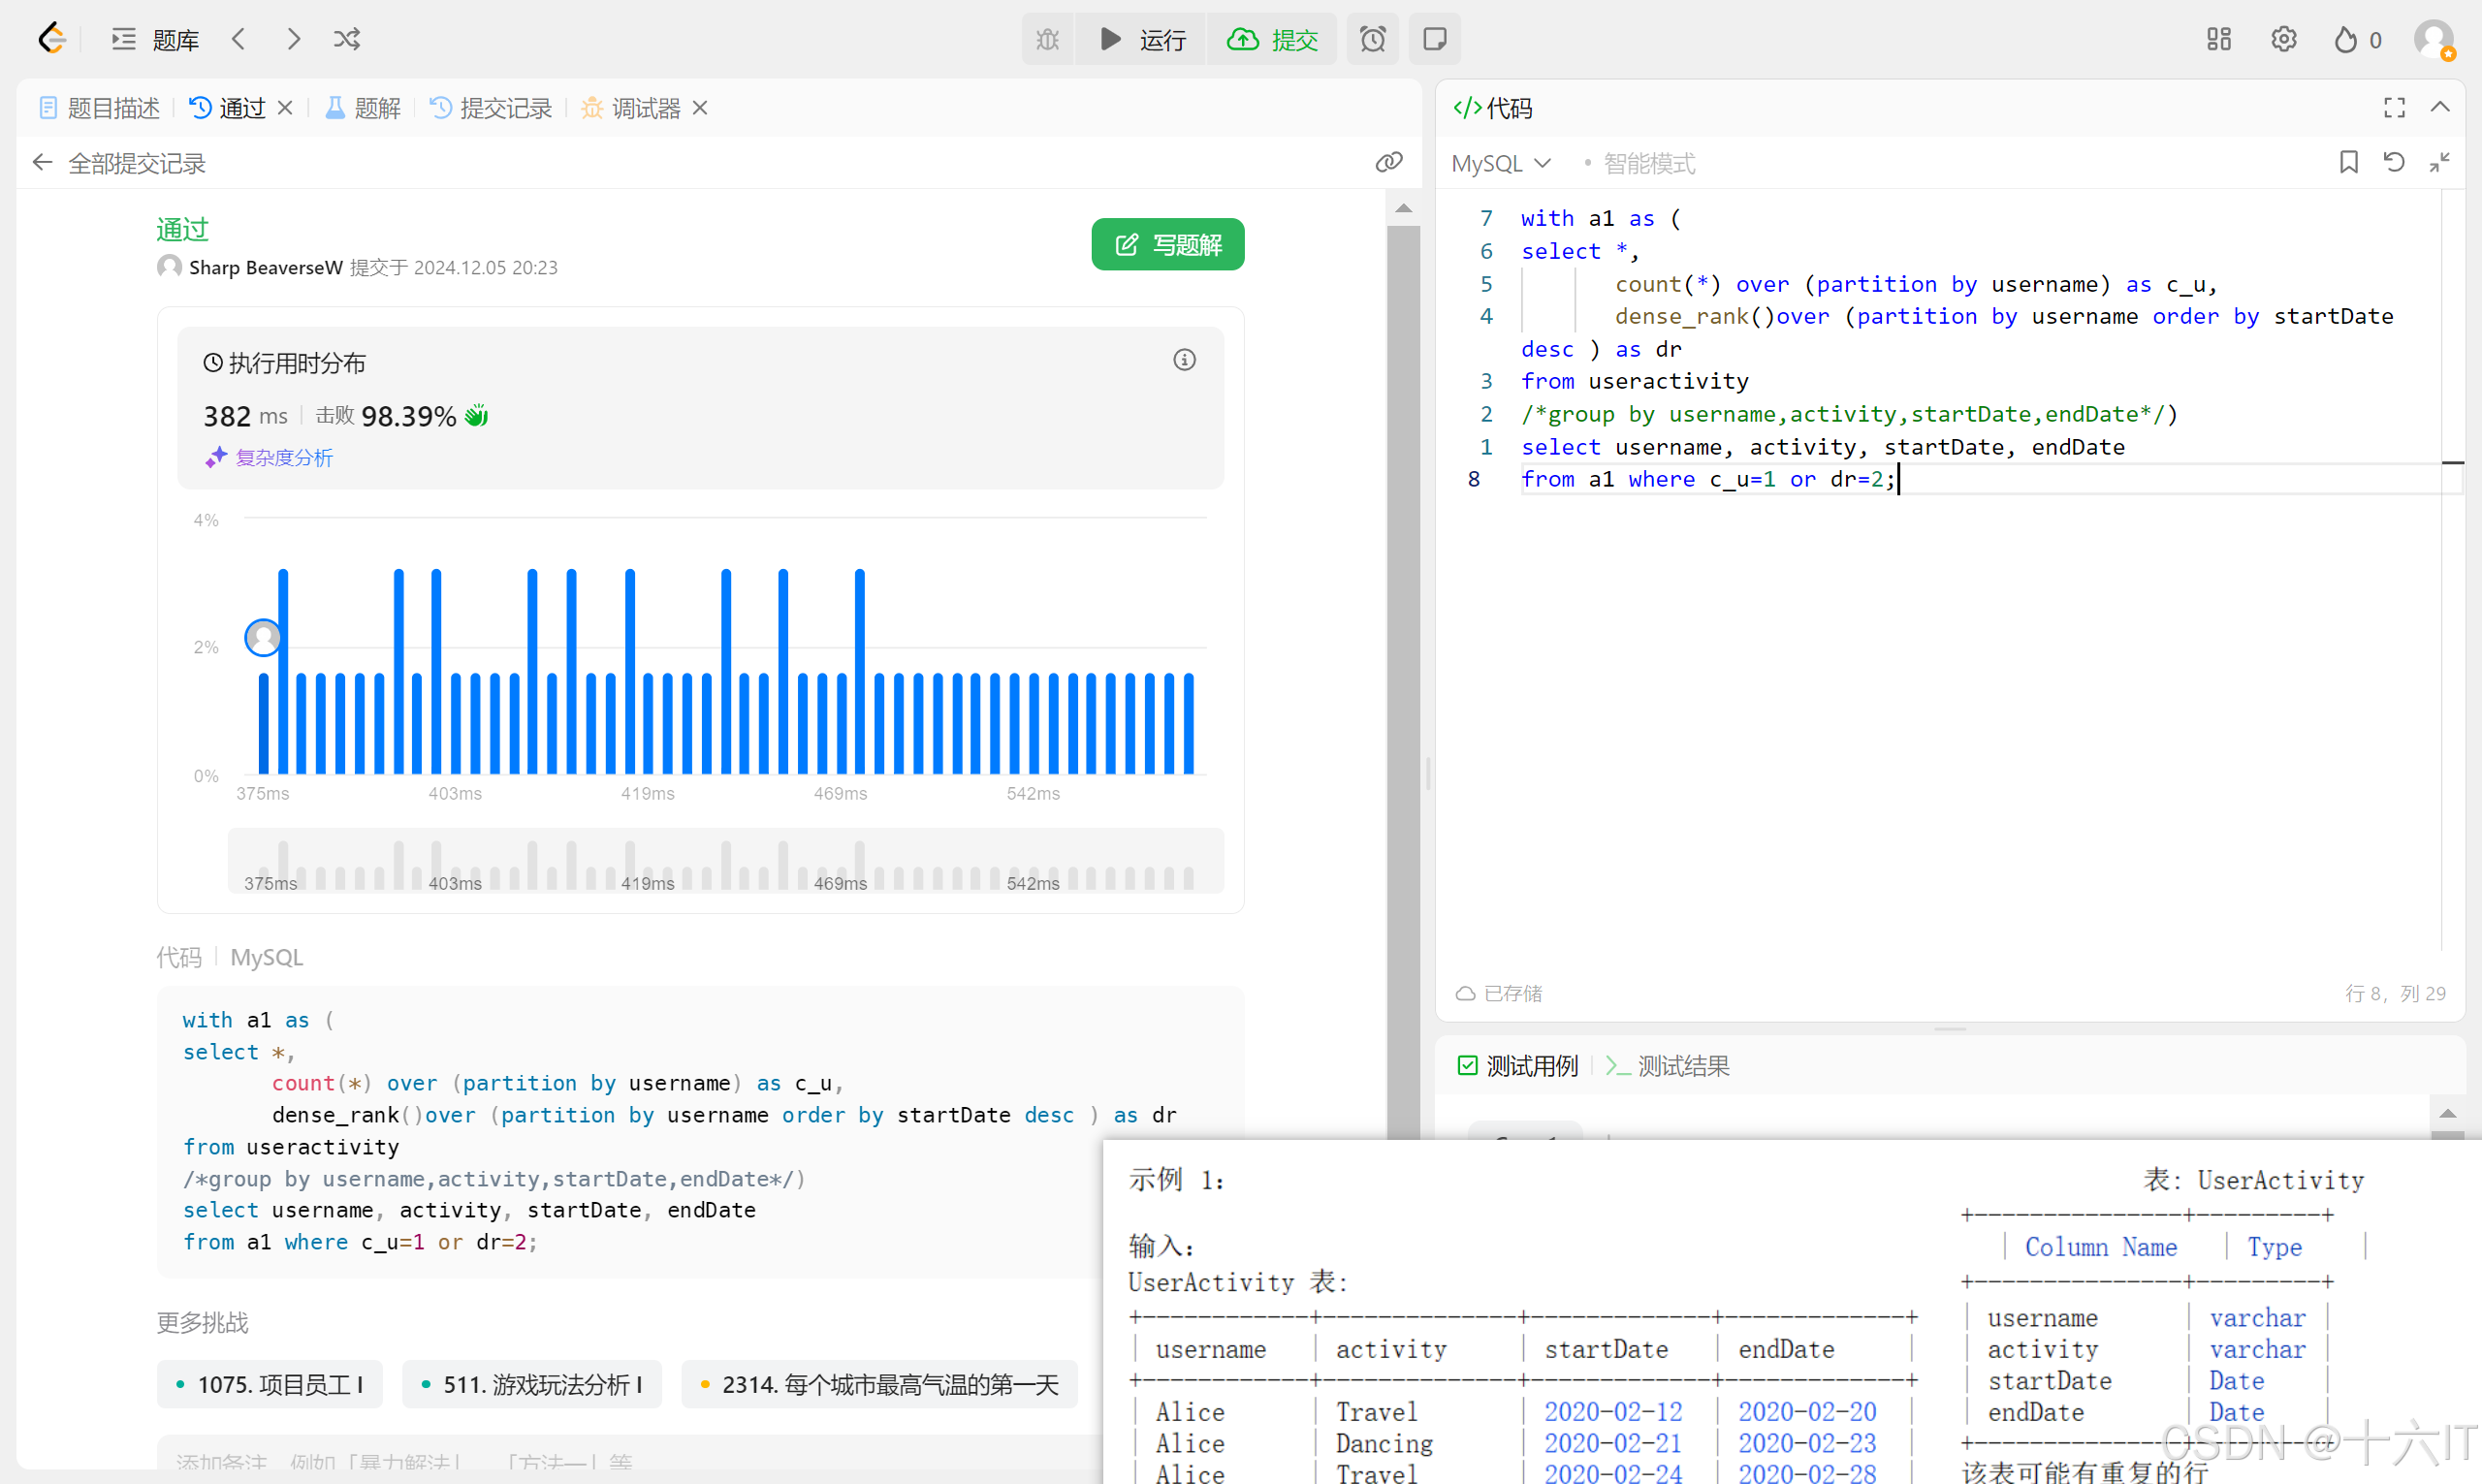Enter fullscreen for the code panel

click(x=2393, y=107)
